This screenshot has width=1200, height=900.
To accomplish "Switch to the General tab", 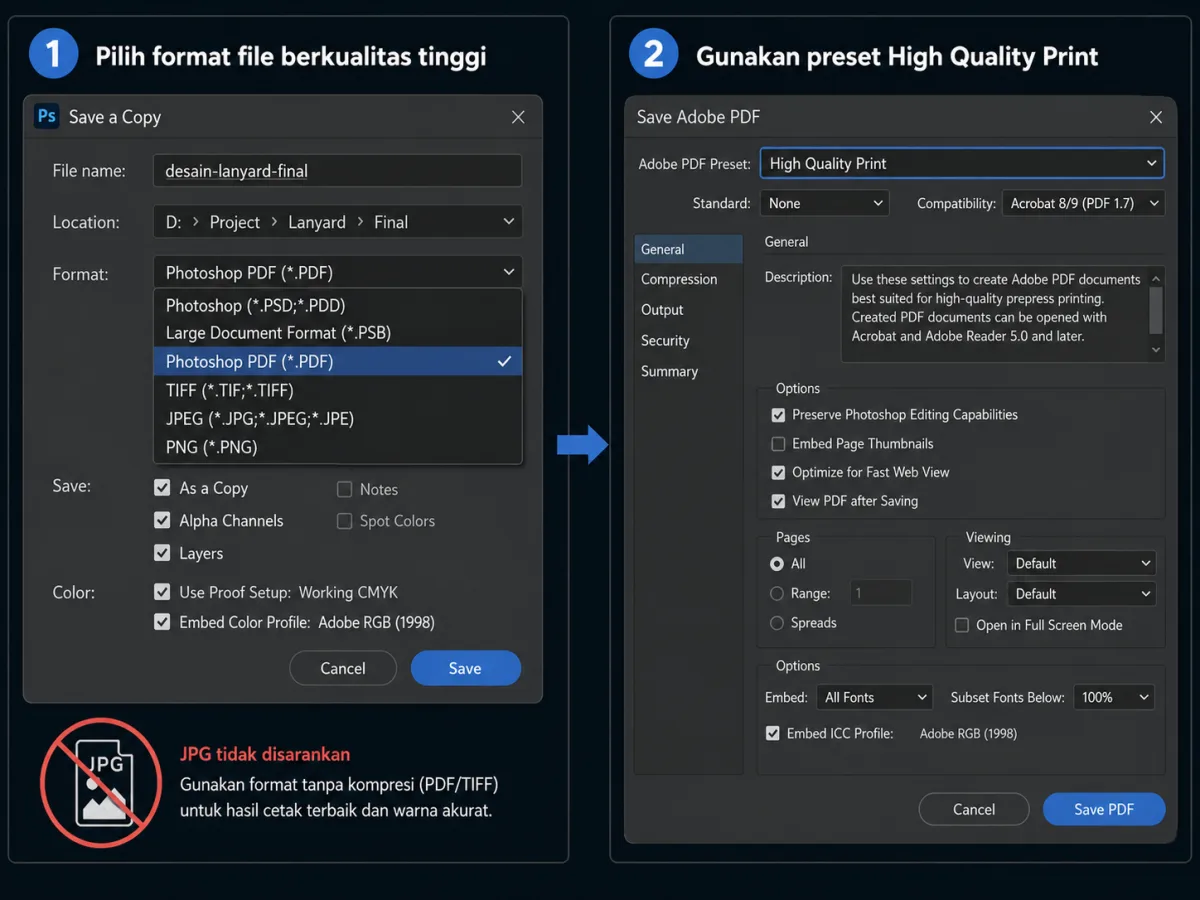I will [x=689, y=249].
